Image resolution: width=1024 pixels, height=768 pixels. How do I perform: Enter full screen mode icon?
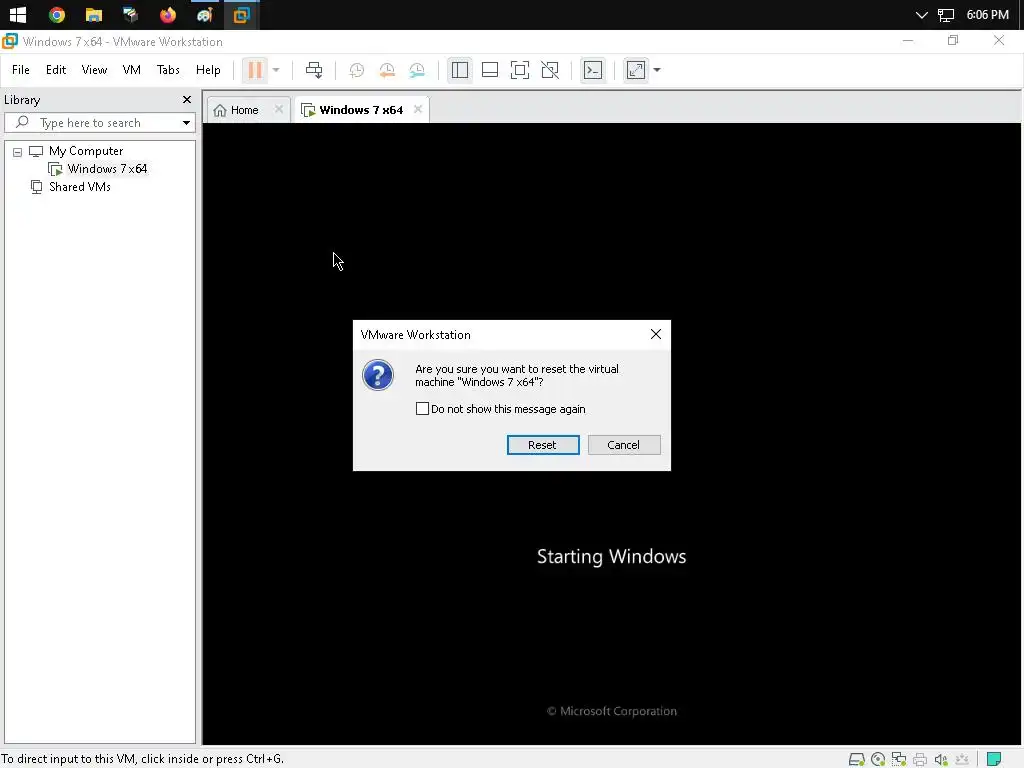520,70
